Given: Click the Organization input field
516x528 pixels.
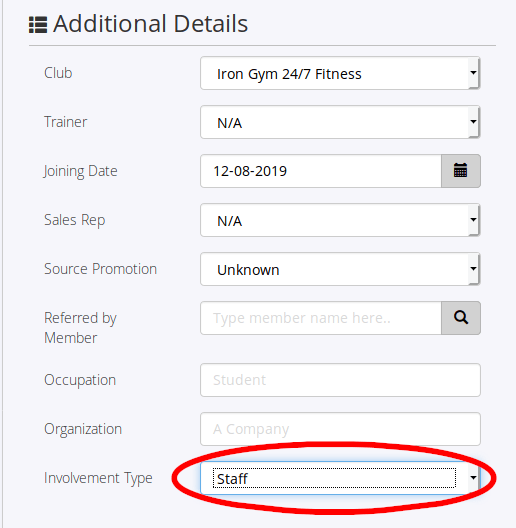Looking at the screenshot, I should click(x=340, y=429).
